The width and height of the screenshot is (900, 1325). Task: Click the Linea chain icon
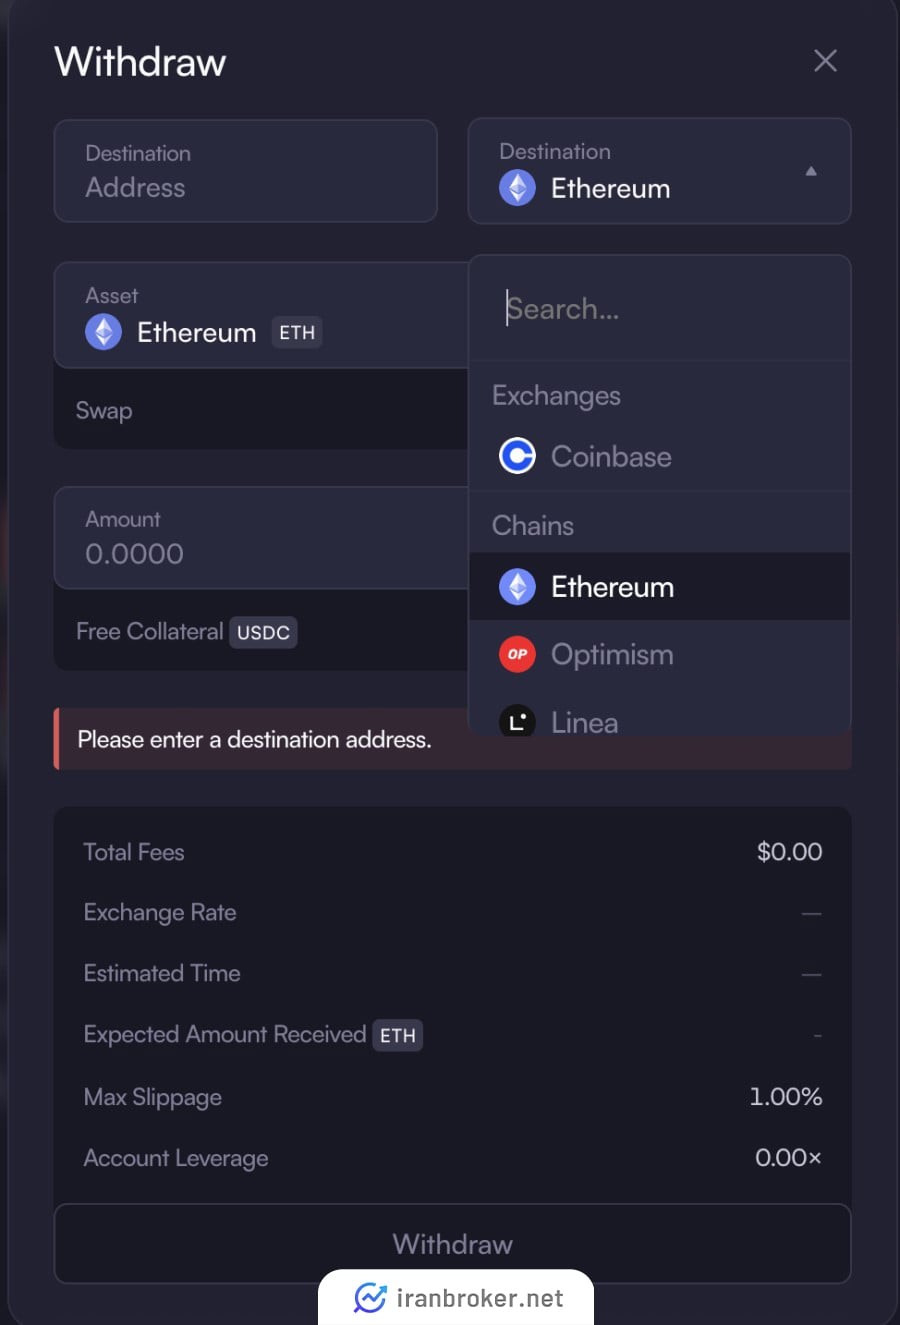517,721
